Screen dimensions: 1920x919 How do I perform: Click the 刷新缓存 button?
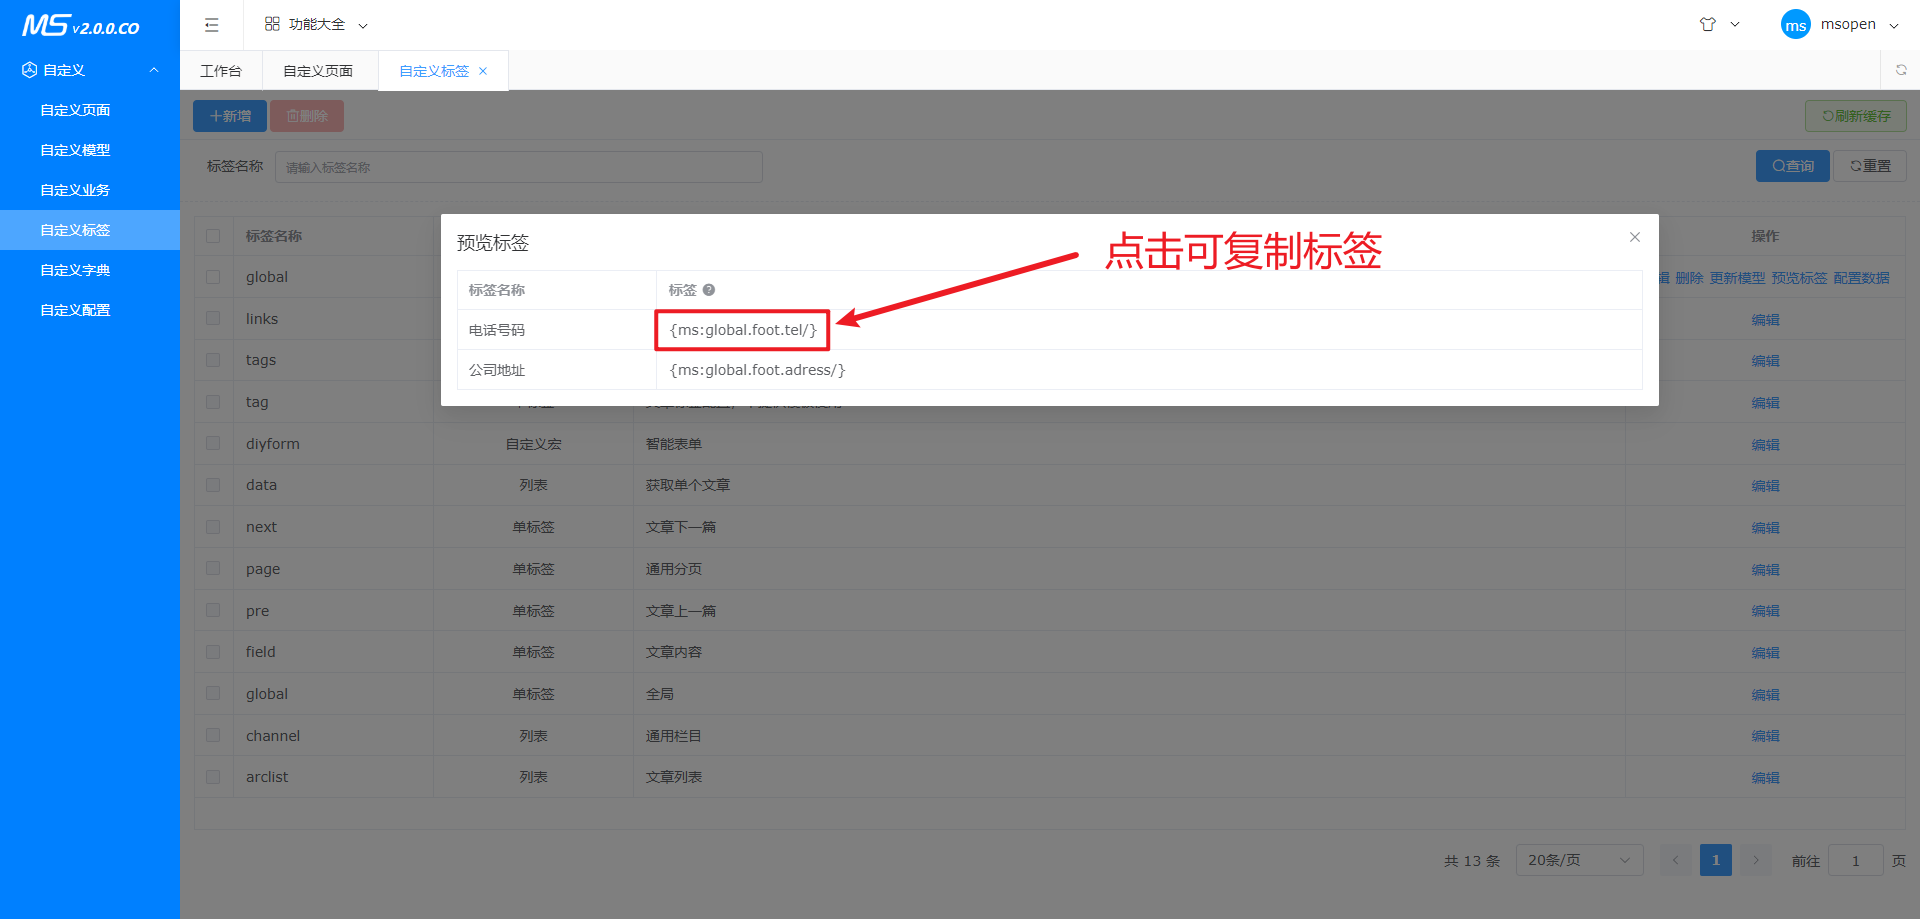(x=1855, y=116)
